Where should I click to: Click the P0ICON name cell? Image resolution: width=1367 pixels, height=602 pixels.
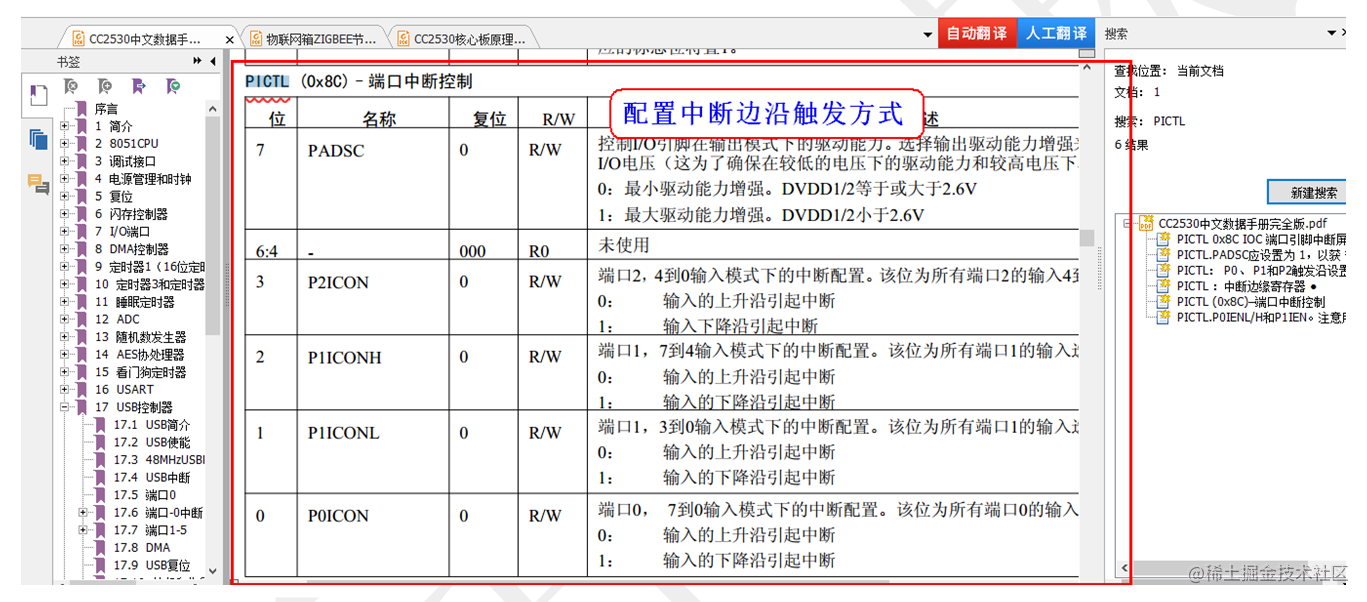click(x=338, y=516)
